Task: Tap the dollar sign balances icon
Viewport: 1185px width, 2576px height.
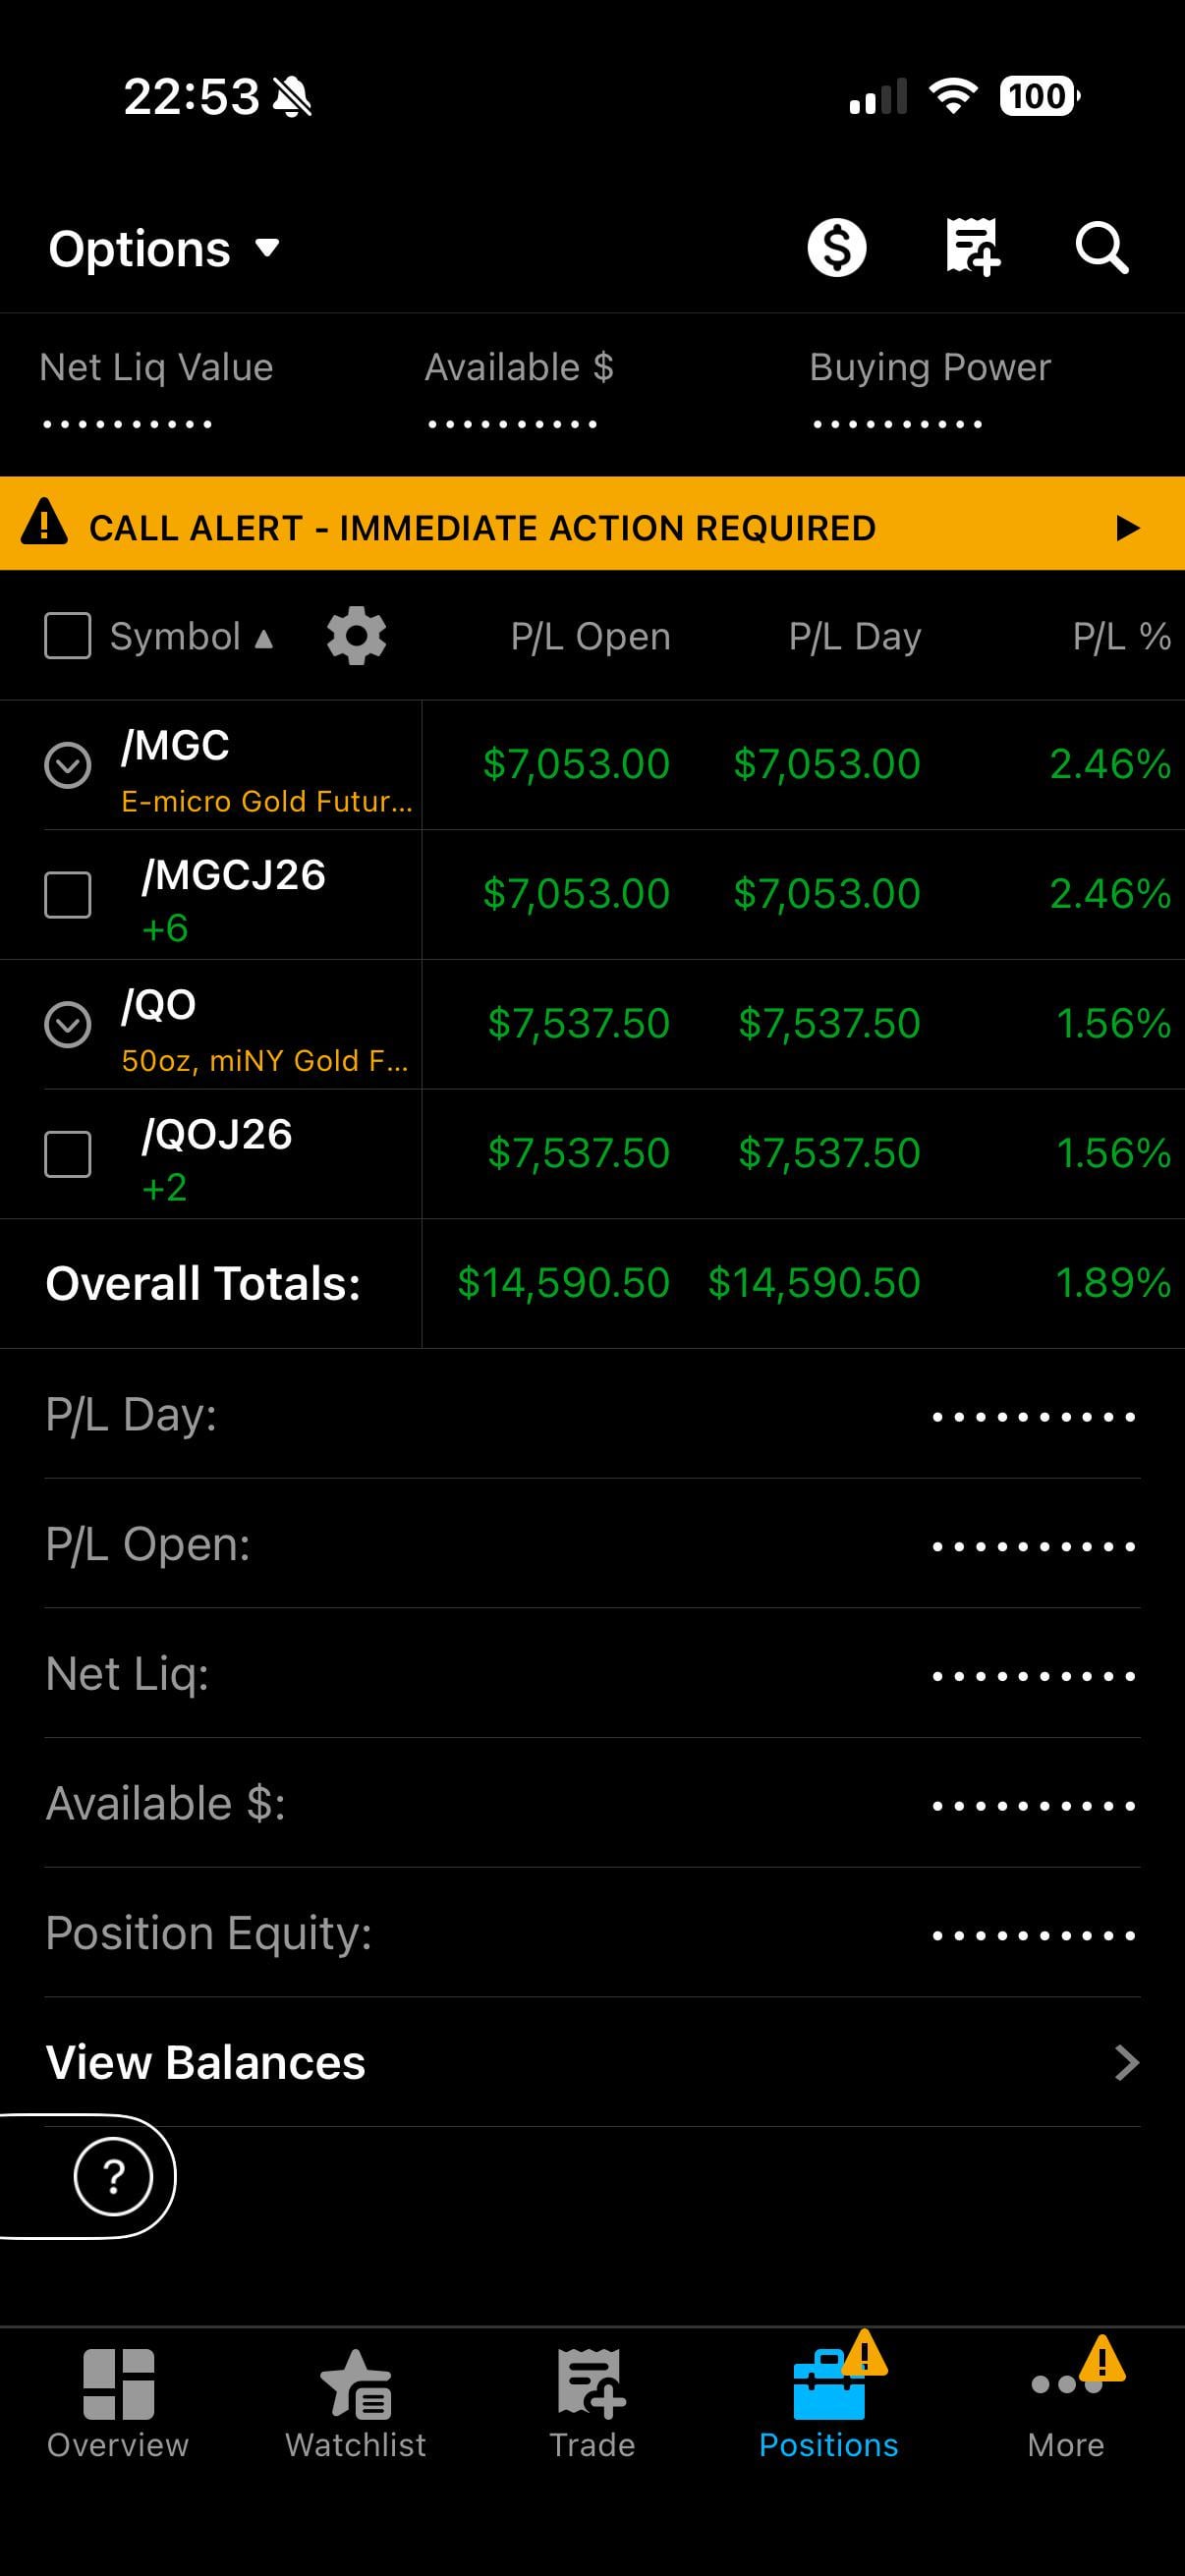Action: [836, 247]
